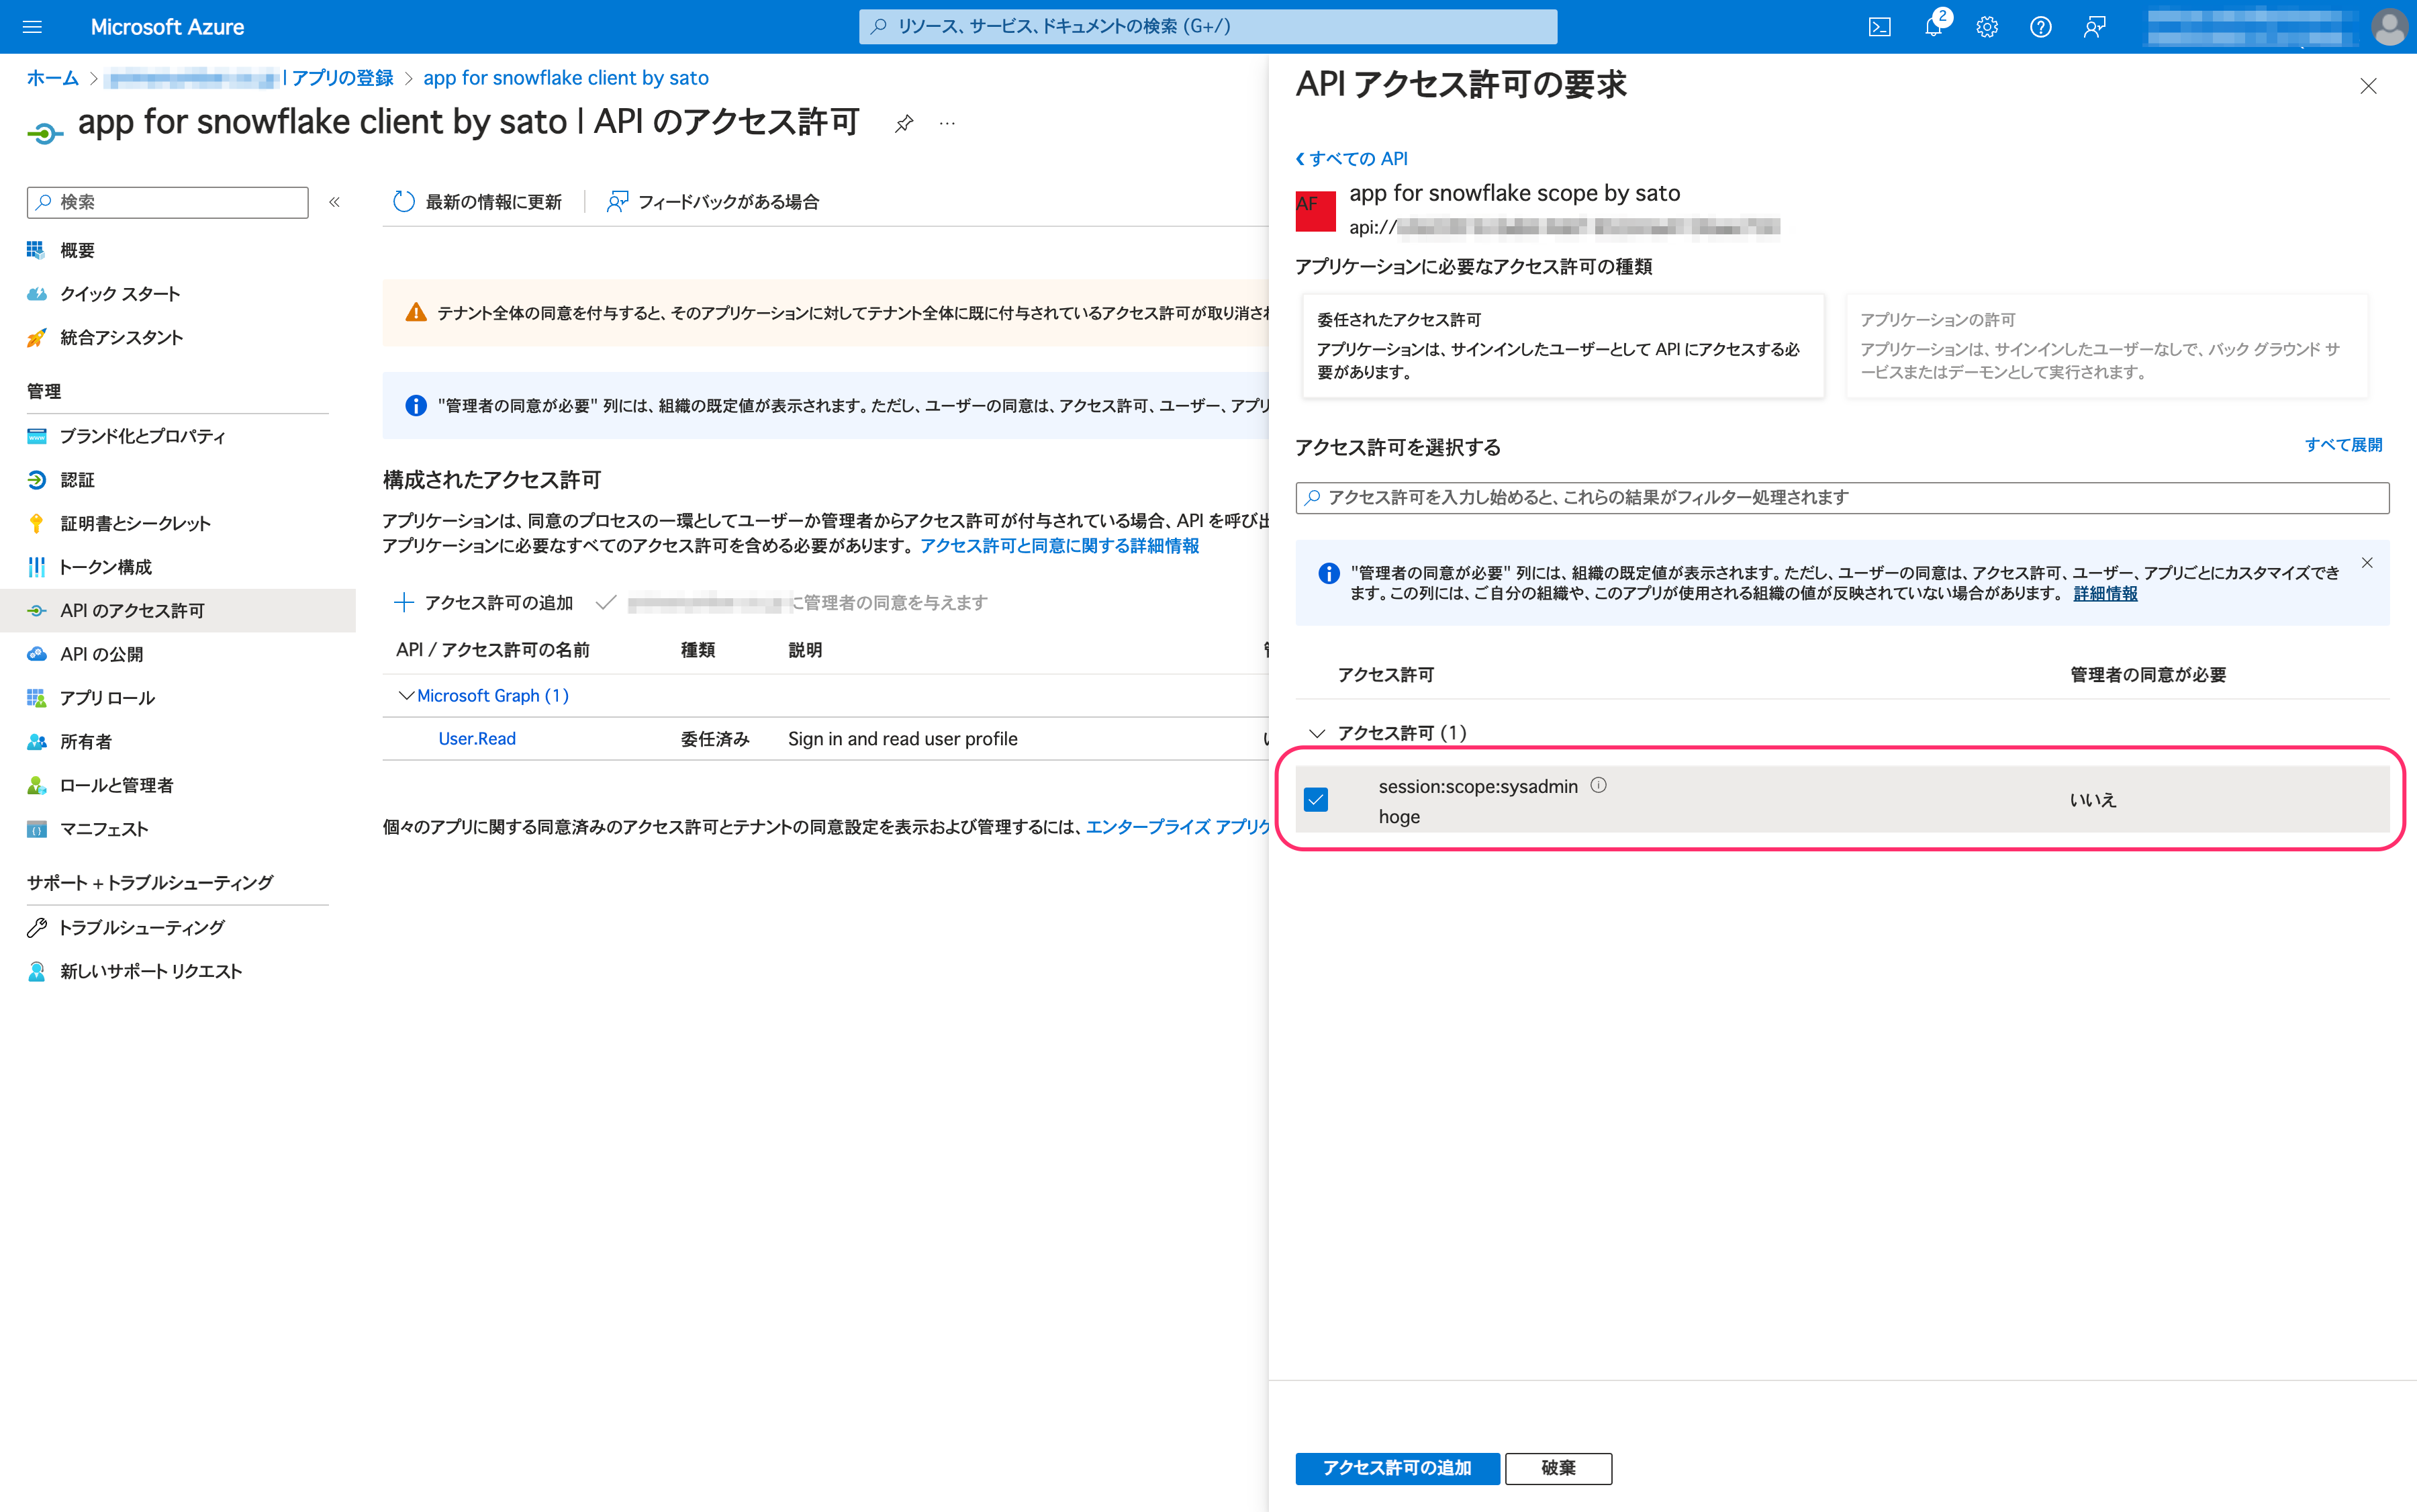
Task: Click フィードバックがある場合 toolbar button
Action: tap(713, 202)
